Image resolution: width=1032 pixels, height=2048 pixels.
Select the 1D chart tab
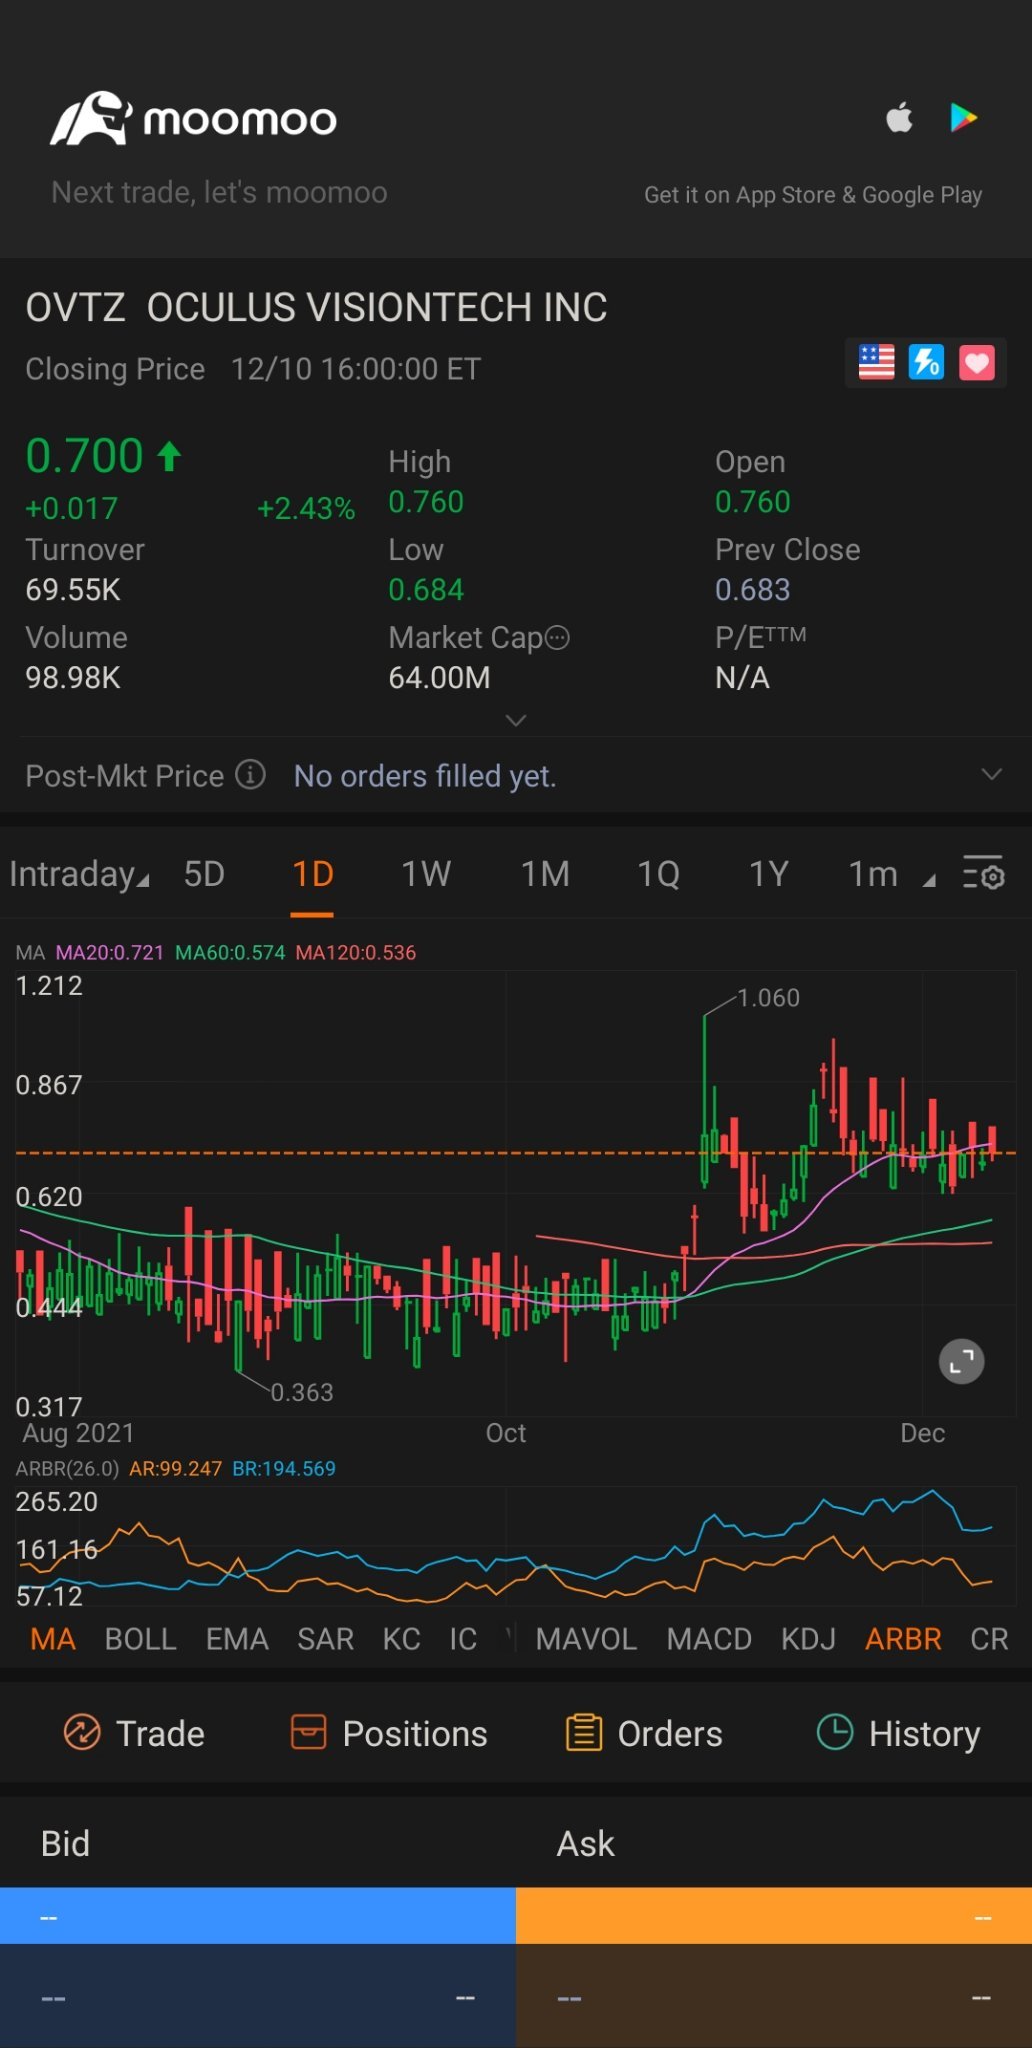click(x=312, y=874)
